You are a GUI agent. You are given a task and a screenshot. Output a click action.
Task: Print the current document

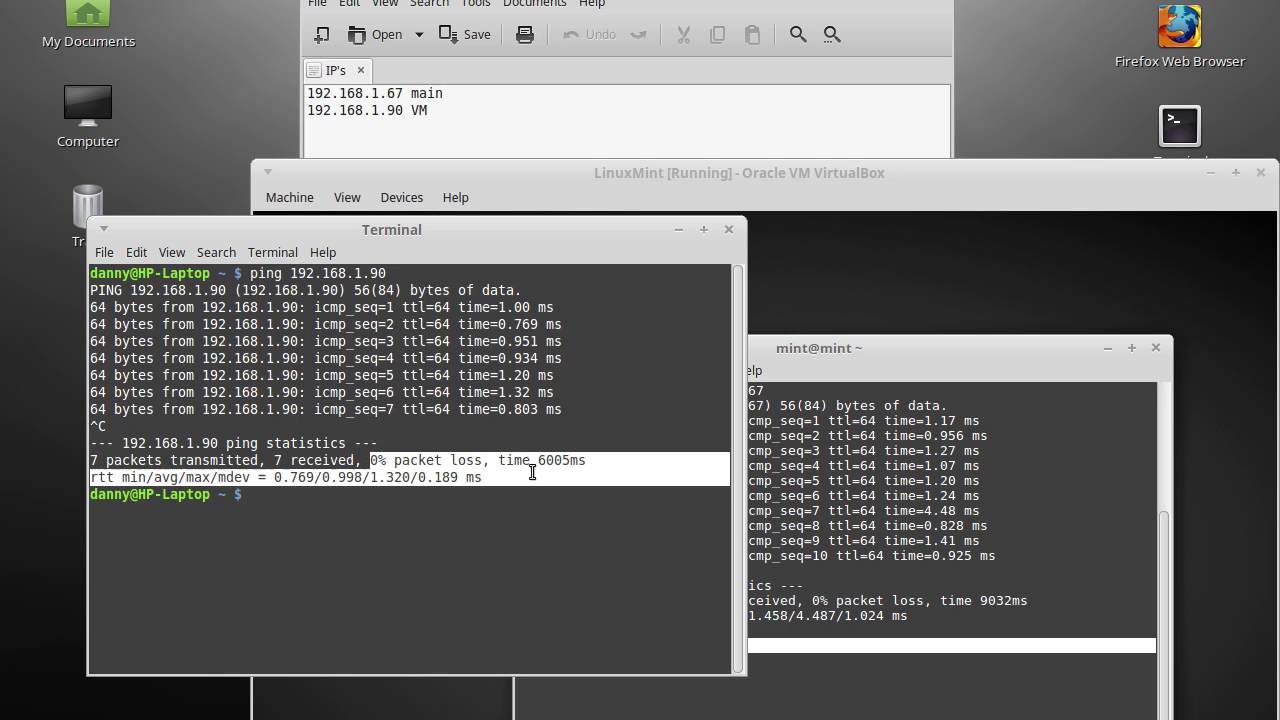click(524, 34)
